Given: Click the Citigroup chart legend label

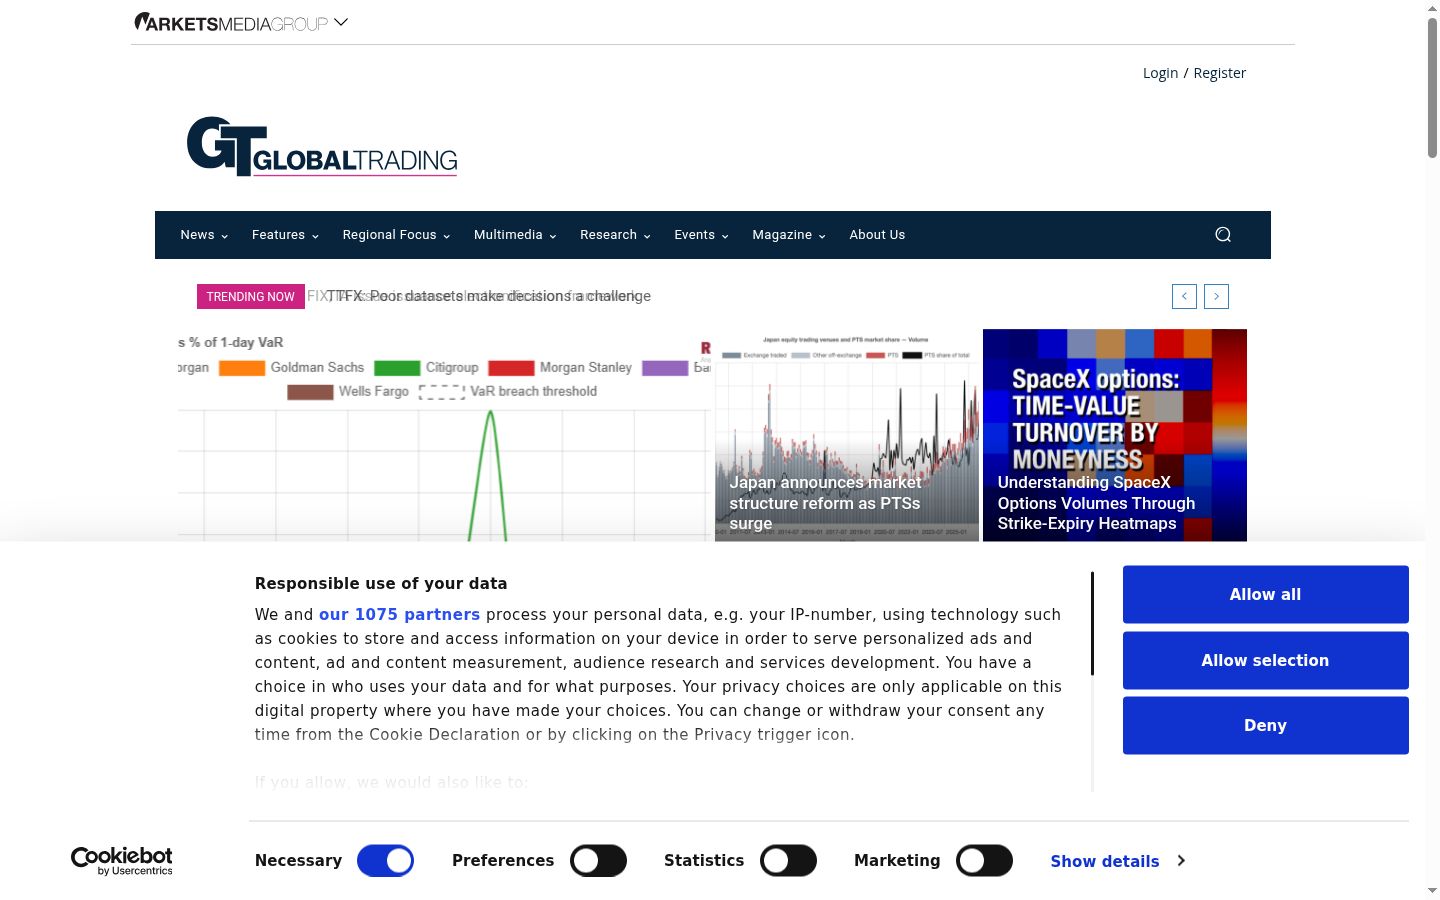Looking at the screenshot, I should coord(452,368).
